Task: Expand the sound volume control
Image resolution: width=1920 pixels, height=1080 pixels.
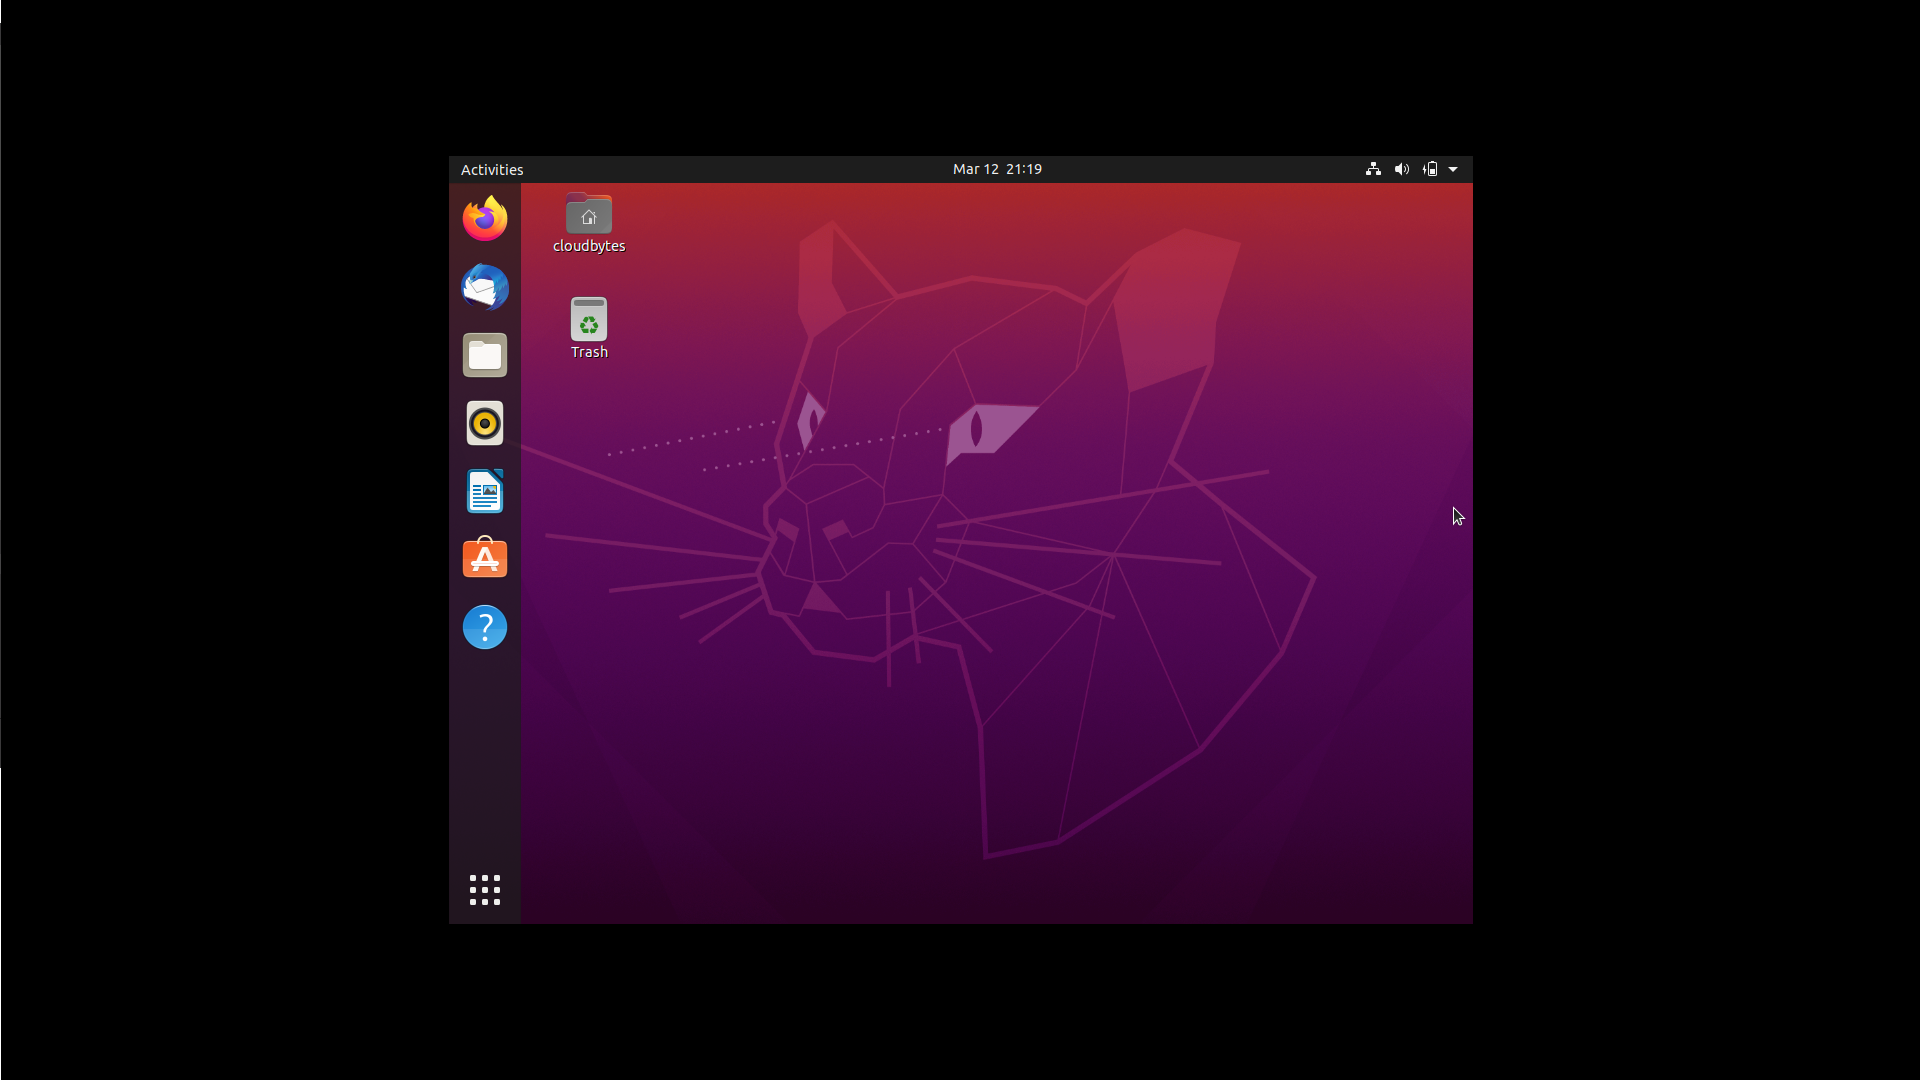Action: tap(1402, 169)
